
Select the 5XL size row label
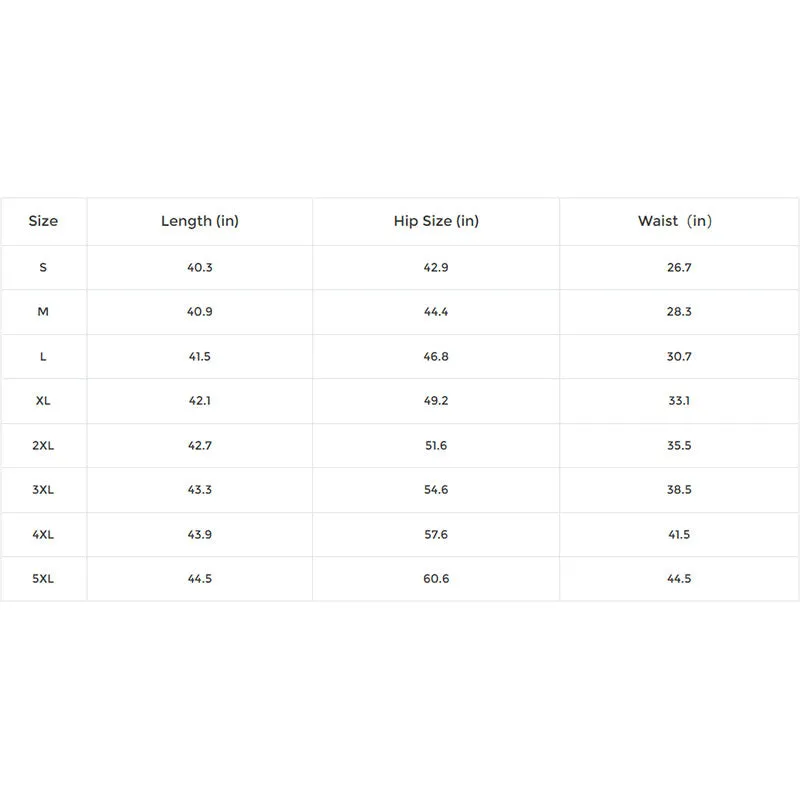point(43,579)
